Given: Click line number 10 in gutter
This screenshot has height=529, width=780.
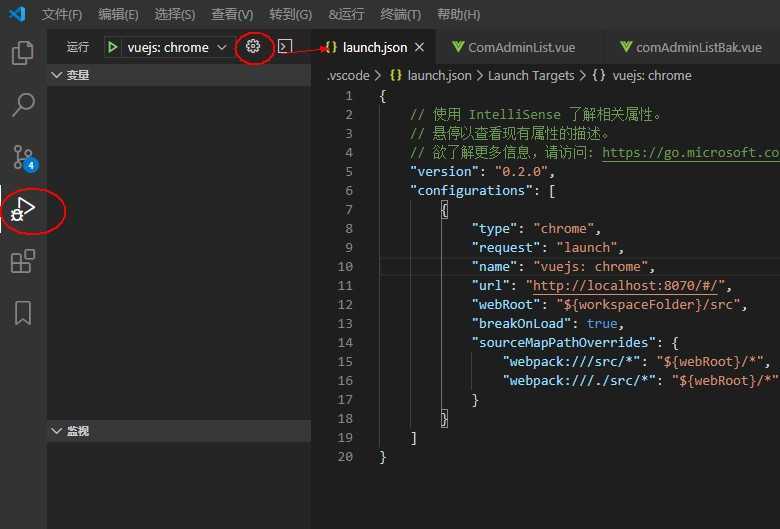Looking at the screenshot, I should (345, 267).
